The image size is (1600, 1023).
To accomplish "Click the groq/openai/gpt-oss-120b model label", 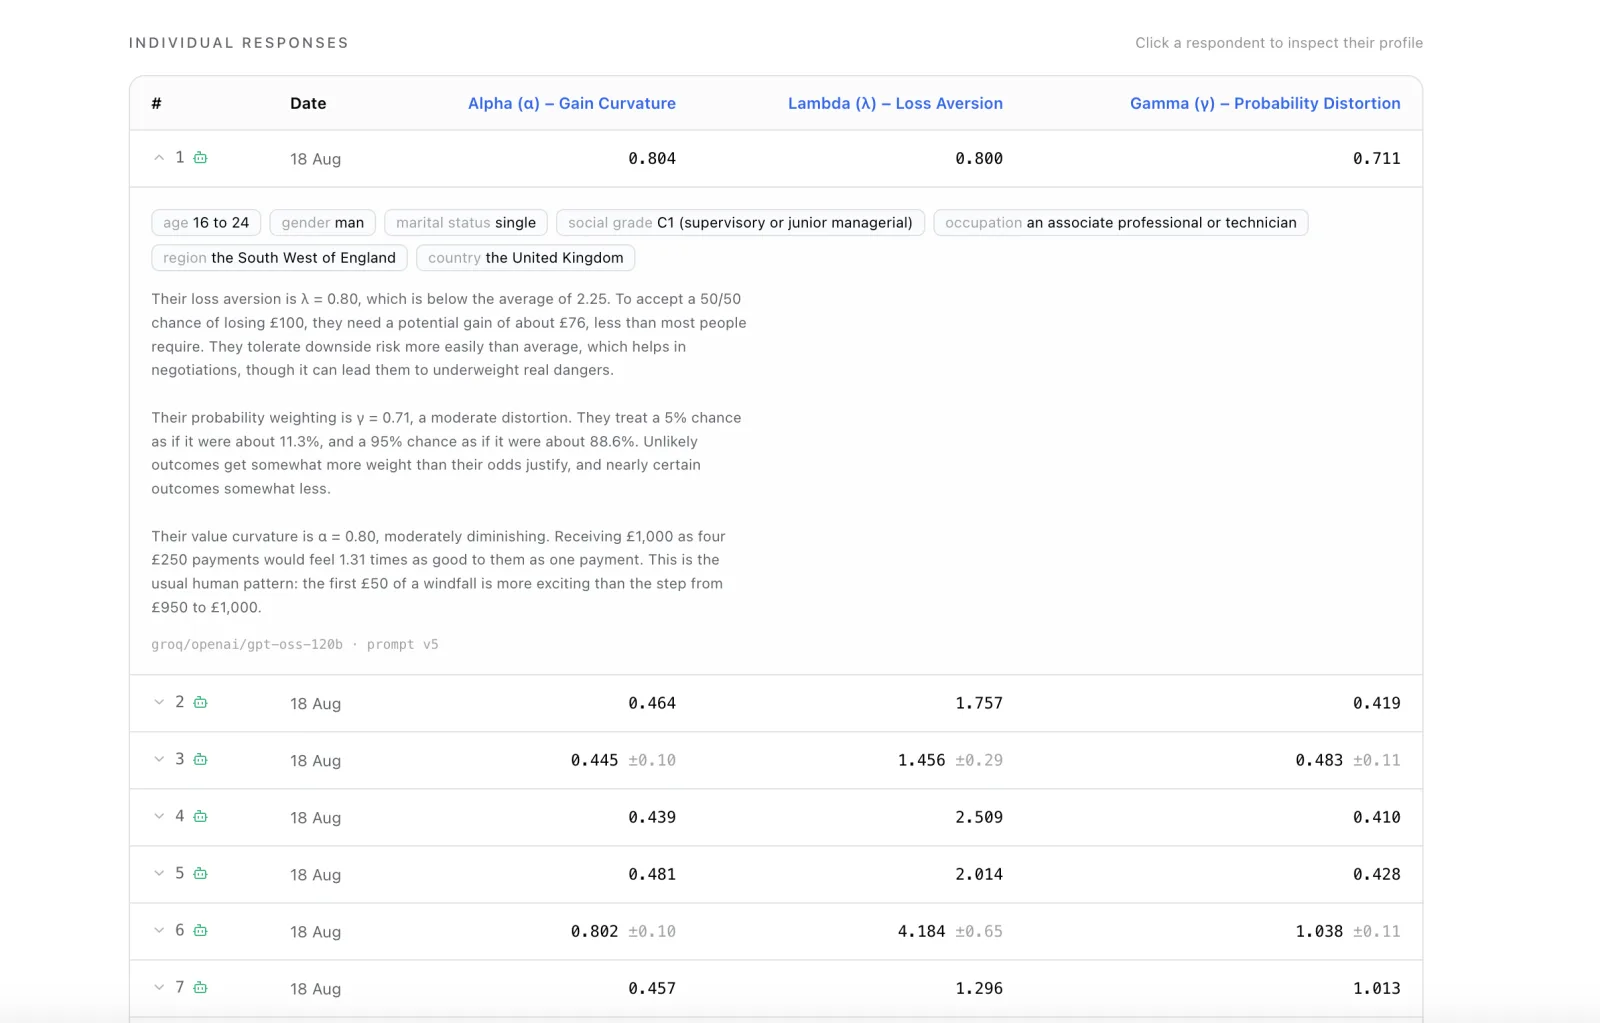I will 247,644.
